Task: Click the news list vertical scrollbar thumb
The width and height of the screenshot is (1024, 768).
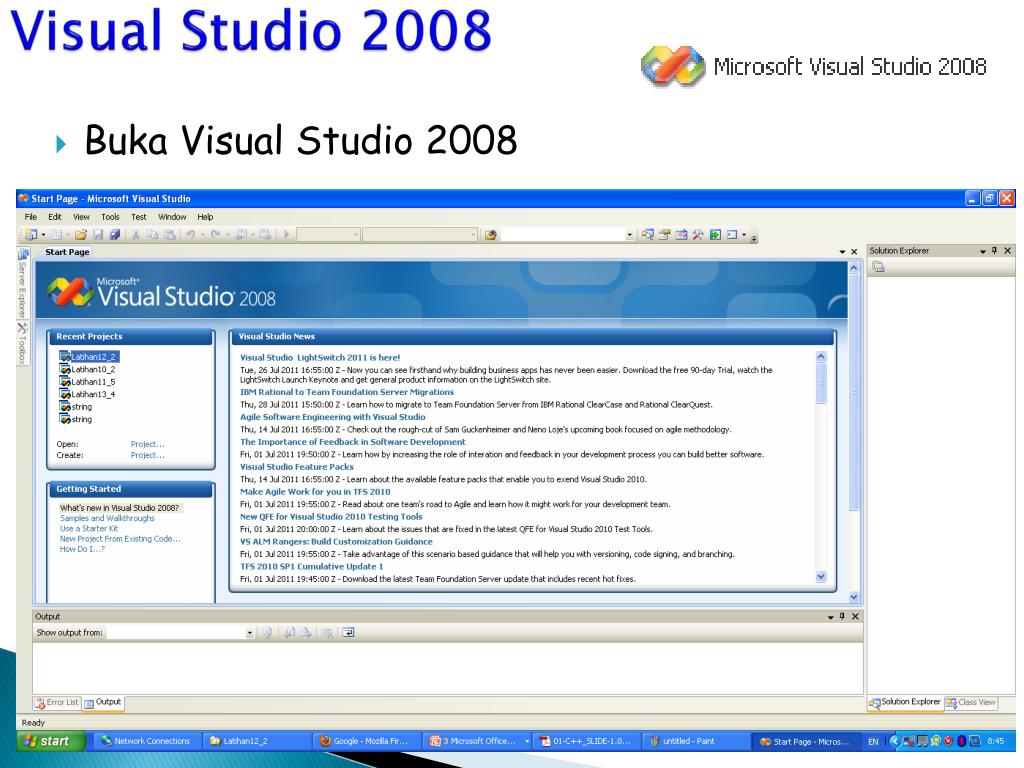Action: point(822,383)
